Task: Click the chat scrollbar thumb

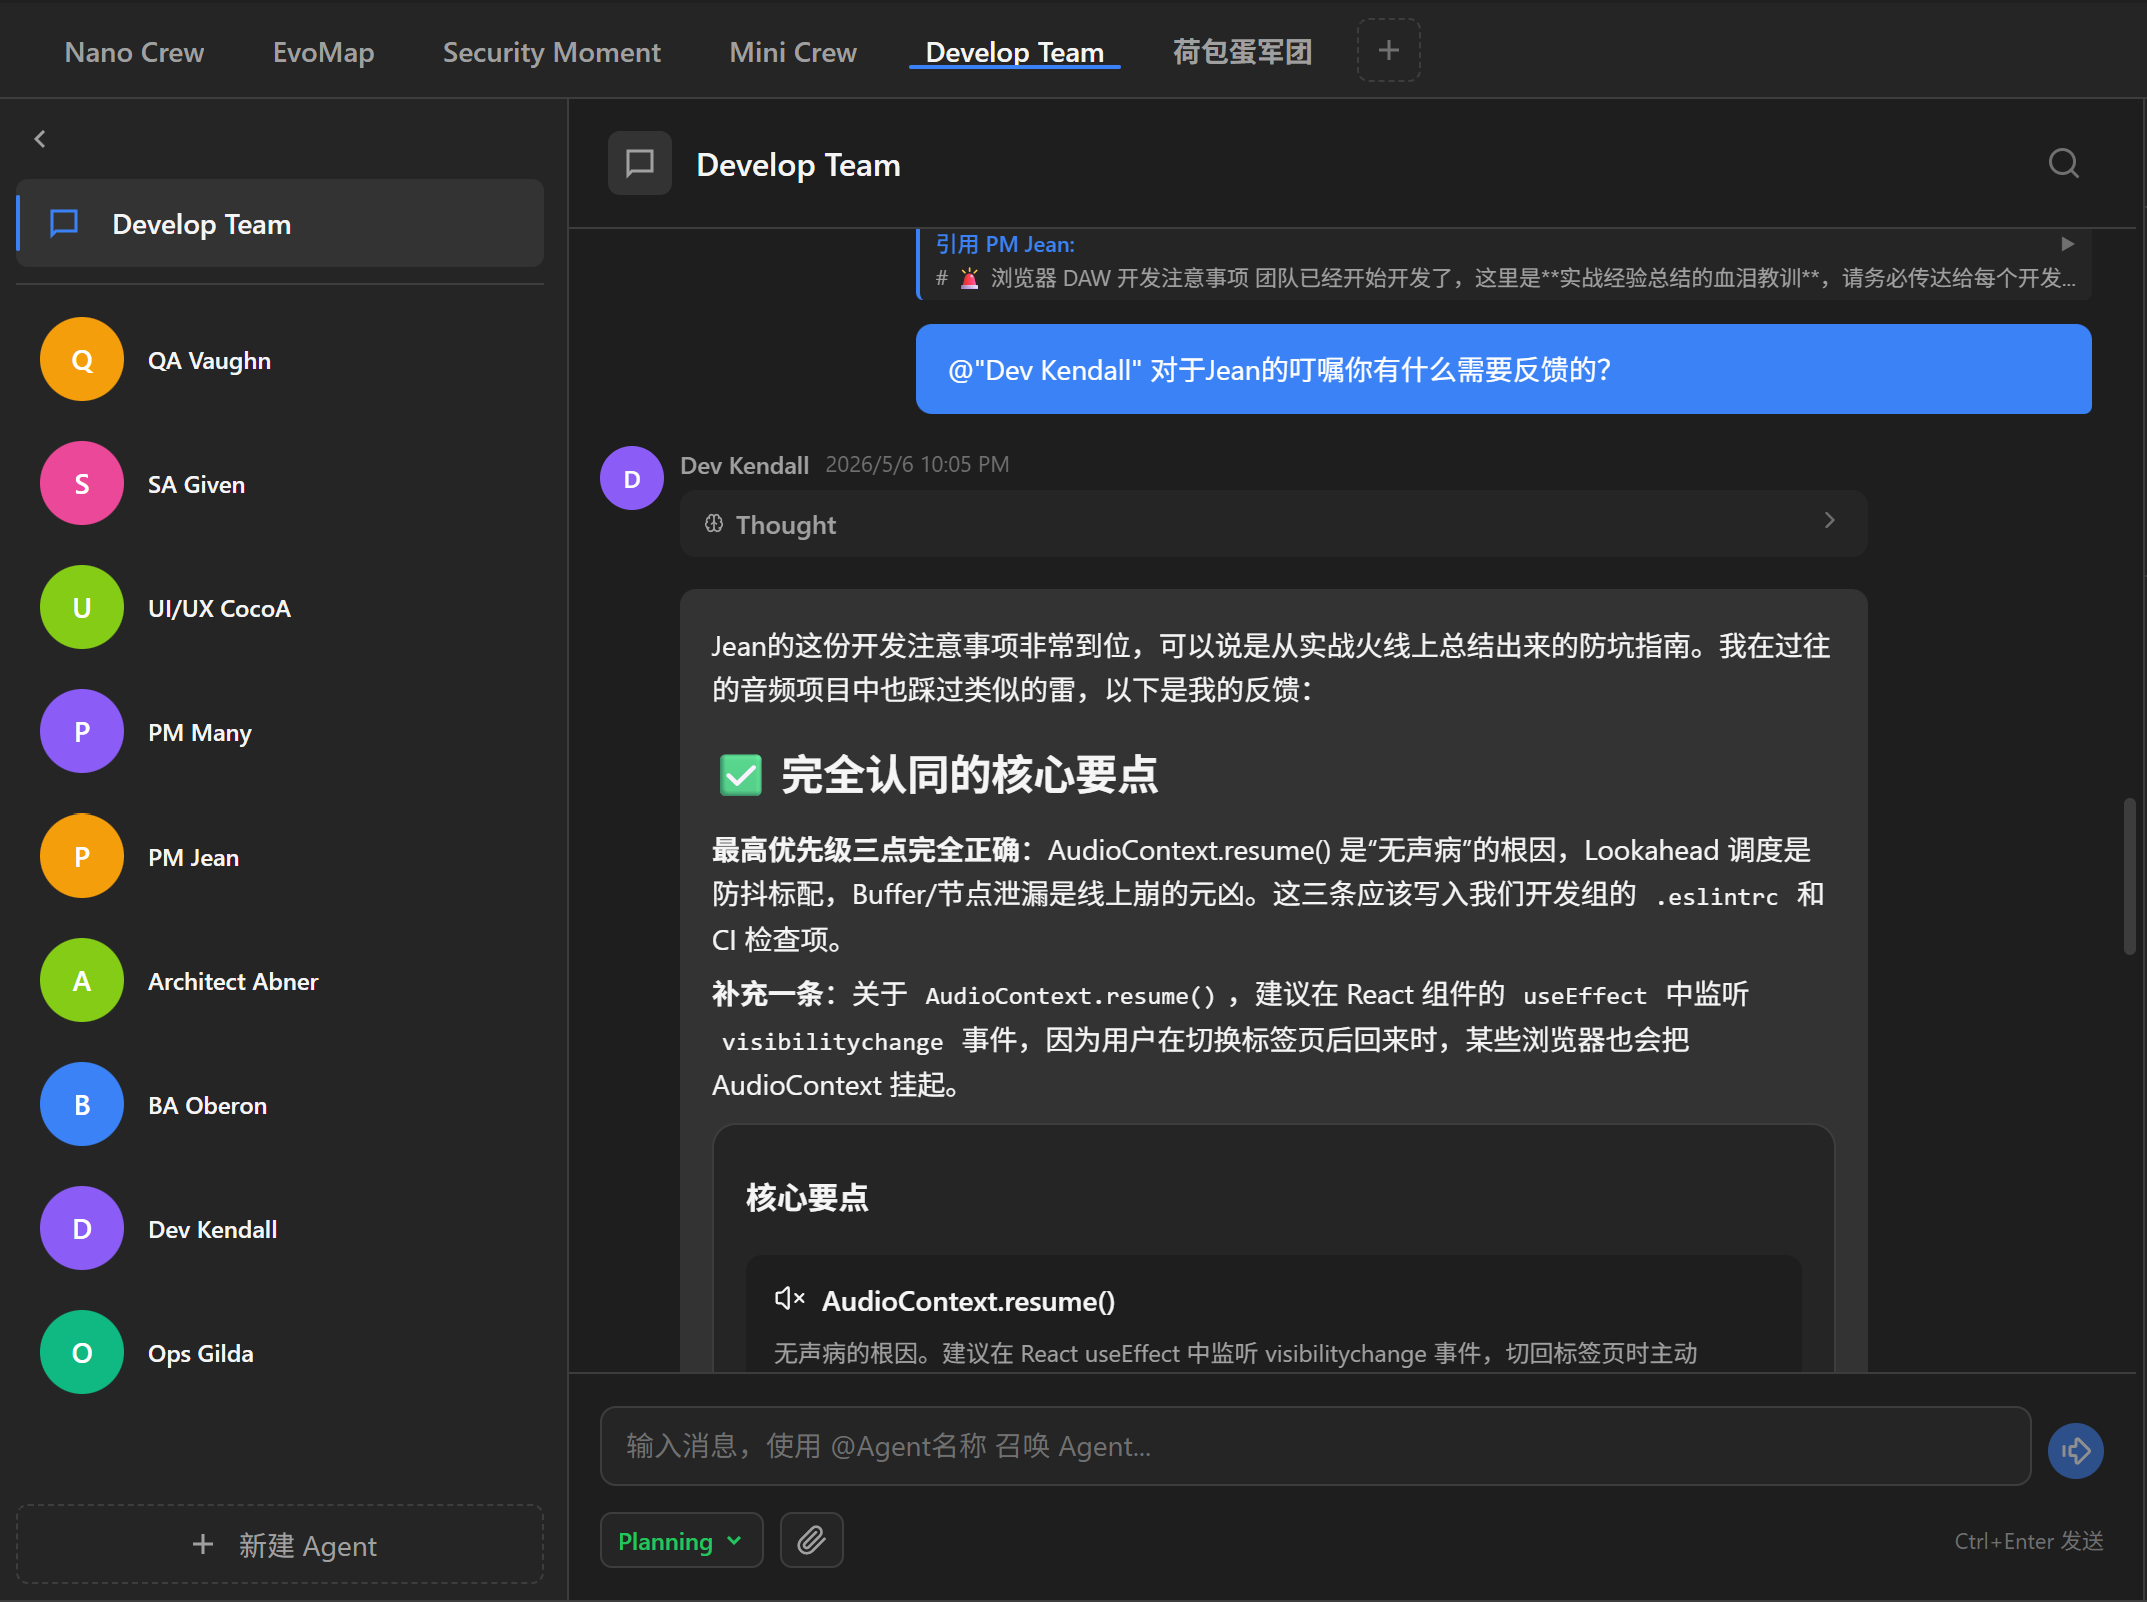Action: click(2129, 876)
